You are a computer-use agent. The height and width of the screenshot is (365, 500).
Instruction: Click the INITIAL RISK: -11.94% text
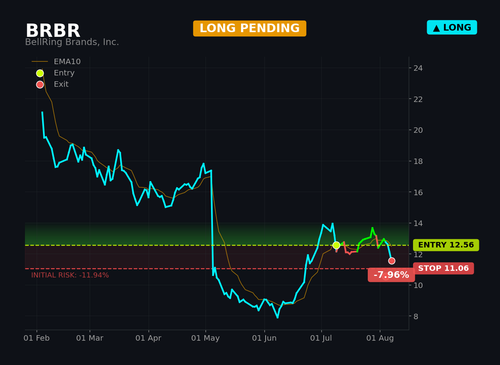tap(70, 275)
